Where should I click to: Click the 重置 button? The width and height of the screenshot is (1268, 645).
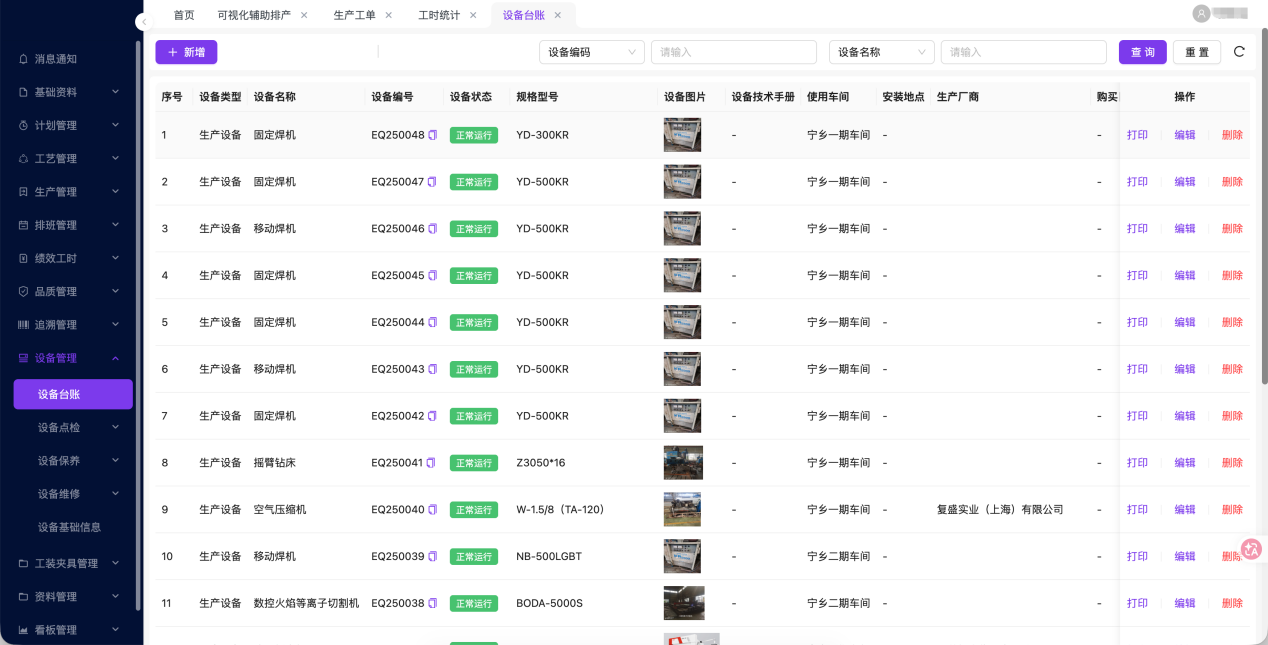coord(1197,52)
